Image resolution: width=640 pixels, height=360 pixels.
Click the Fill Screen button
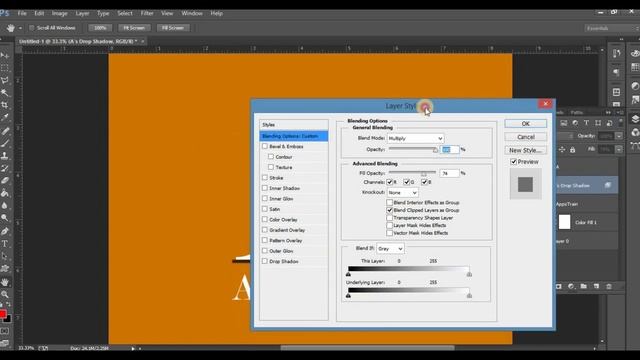173,28
